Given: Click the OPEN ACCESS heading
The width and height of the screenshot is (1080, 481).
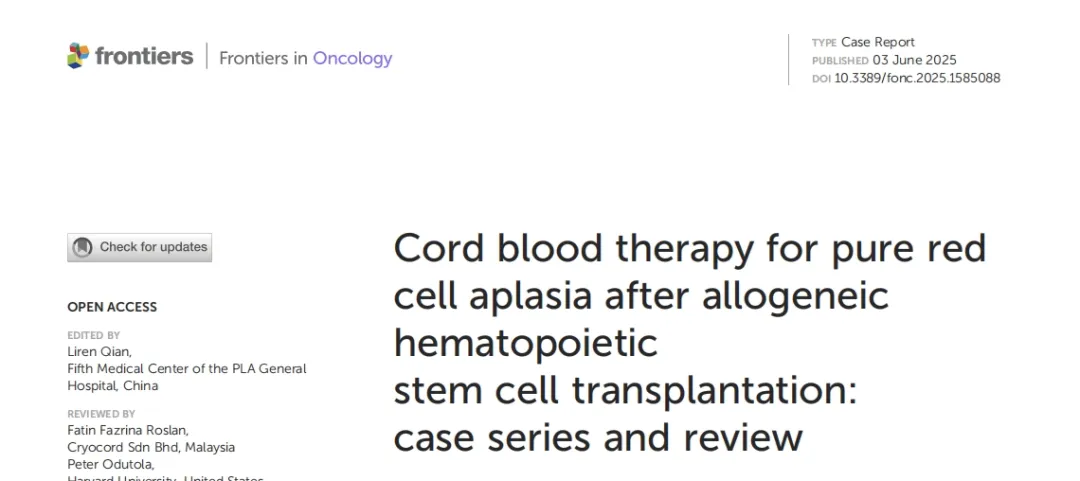Looking at the screenshot, I should 112,307.
